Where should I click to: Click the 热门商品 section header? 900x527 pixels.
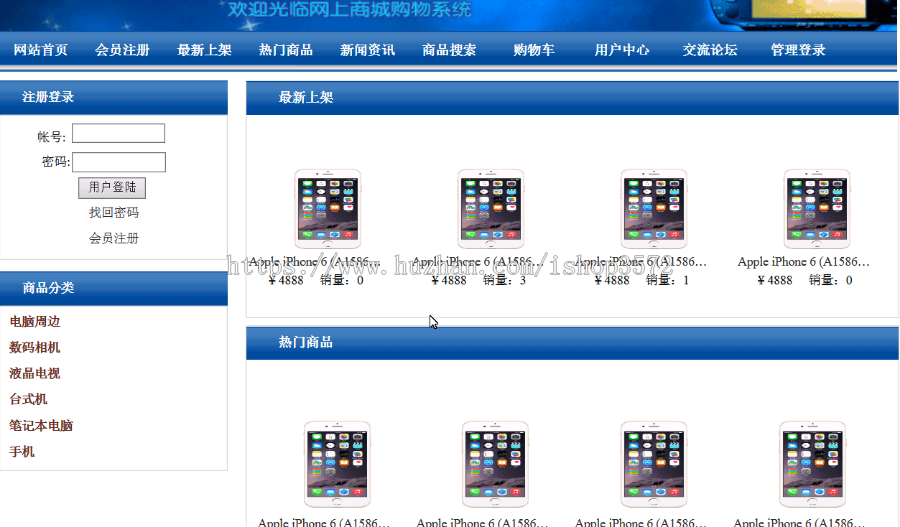click(306, 342)
